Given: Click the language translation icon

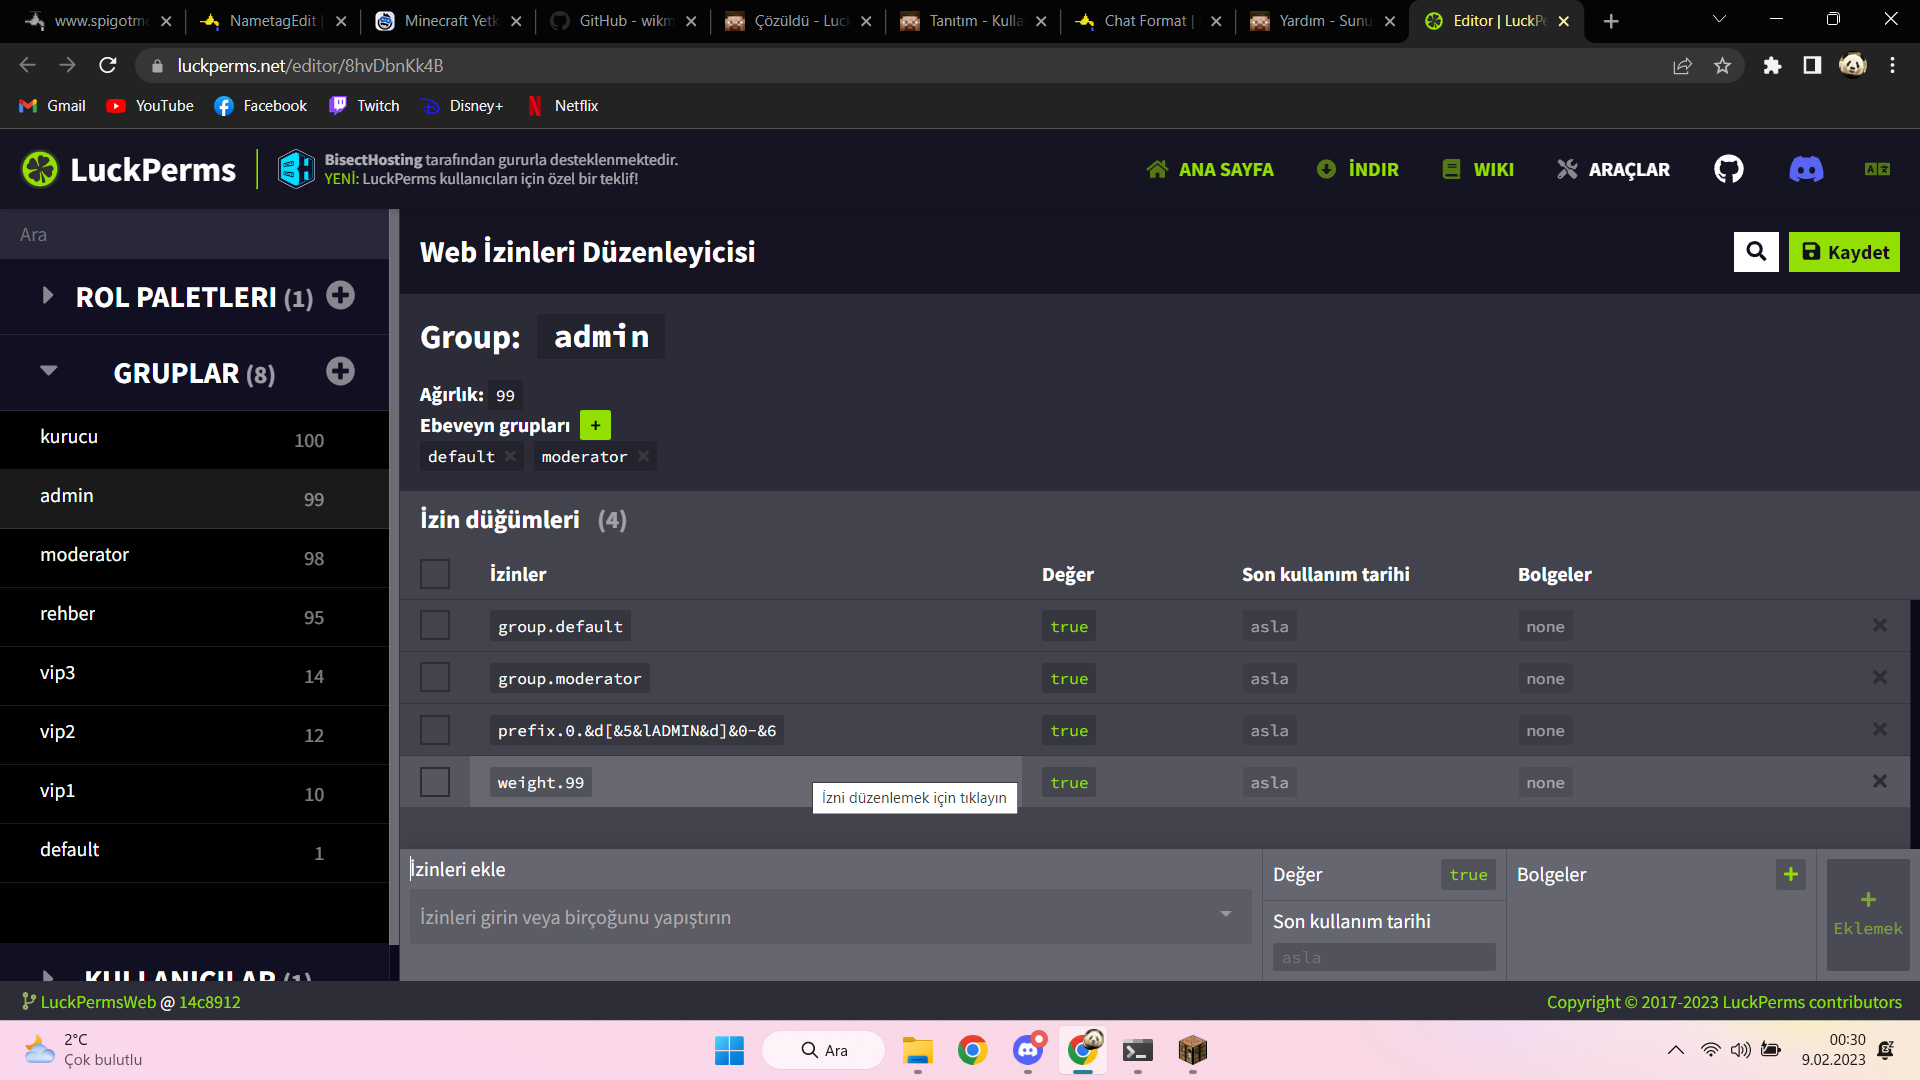Looking at the screenshot, I should [1877, 169].
